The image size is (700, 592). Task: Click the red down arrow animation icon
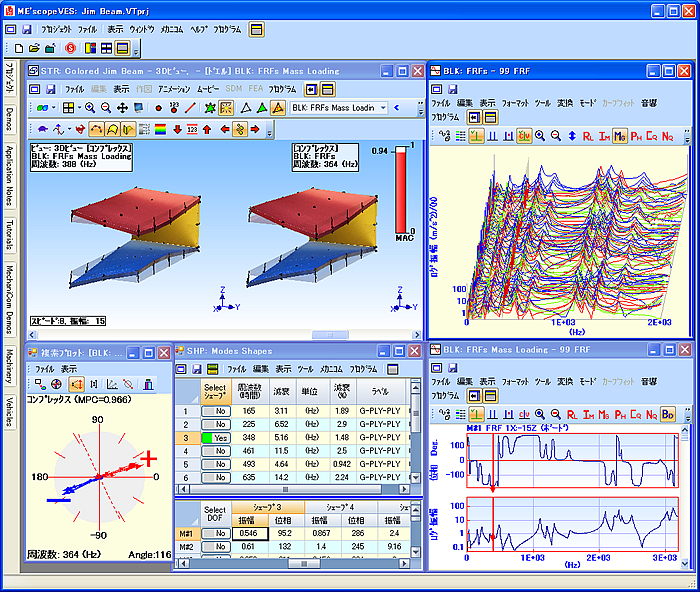click(x=176, y=128)
